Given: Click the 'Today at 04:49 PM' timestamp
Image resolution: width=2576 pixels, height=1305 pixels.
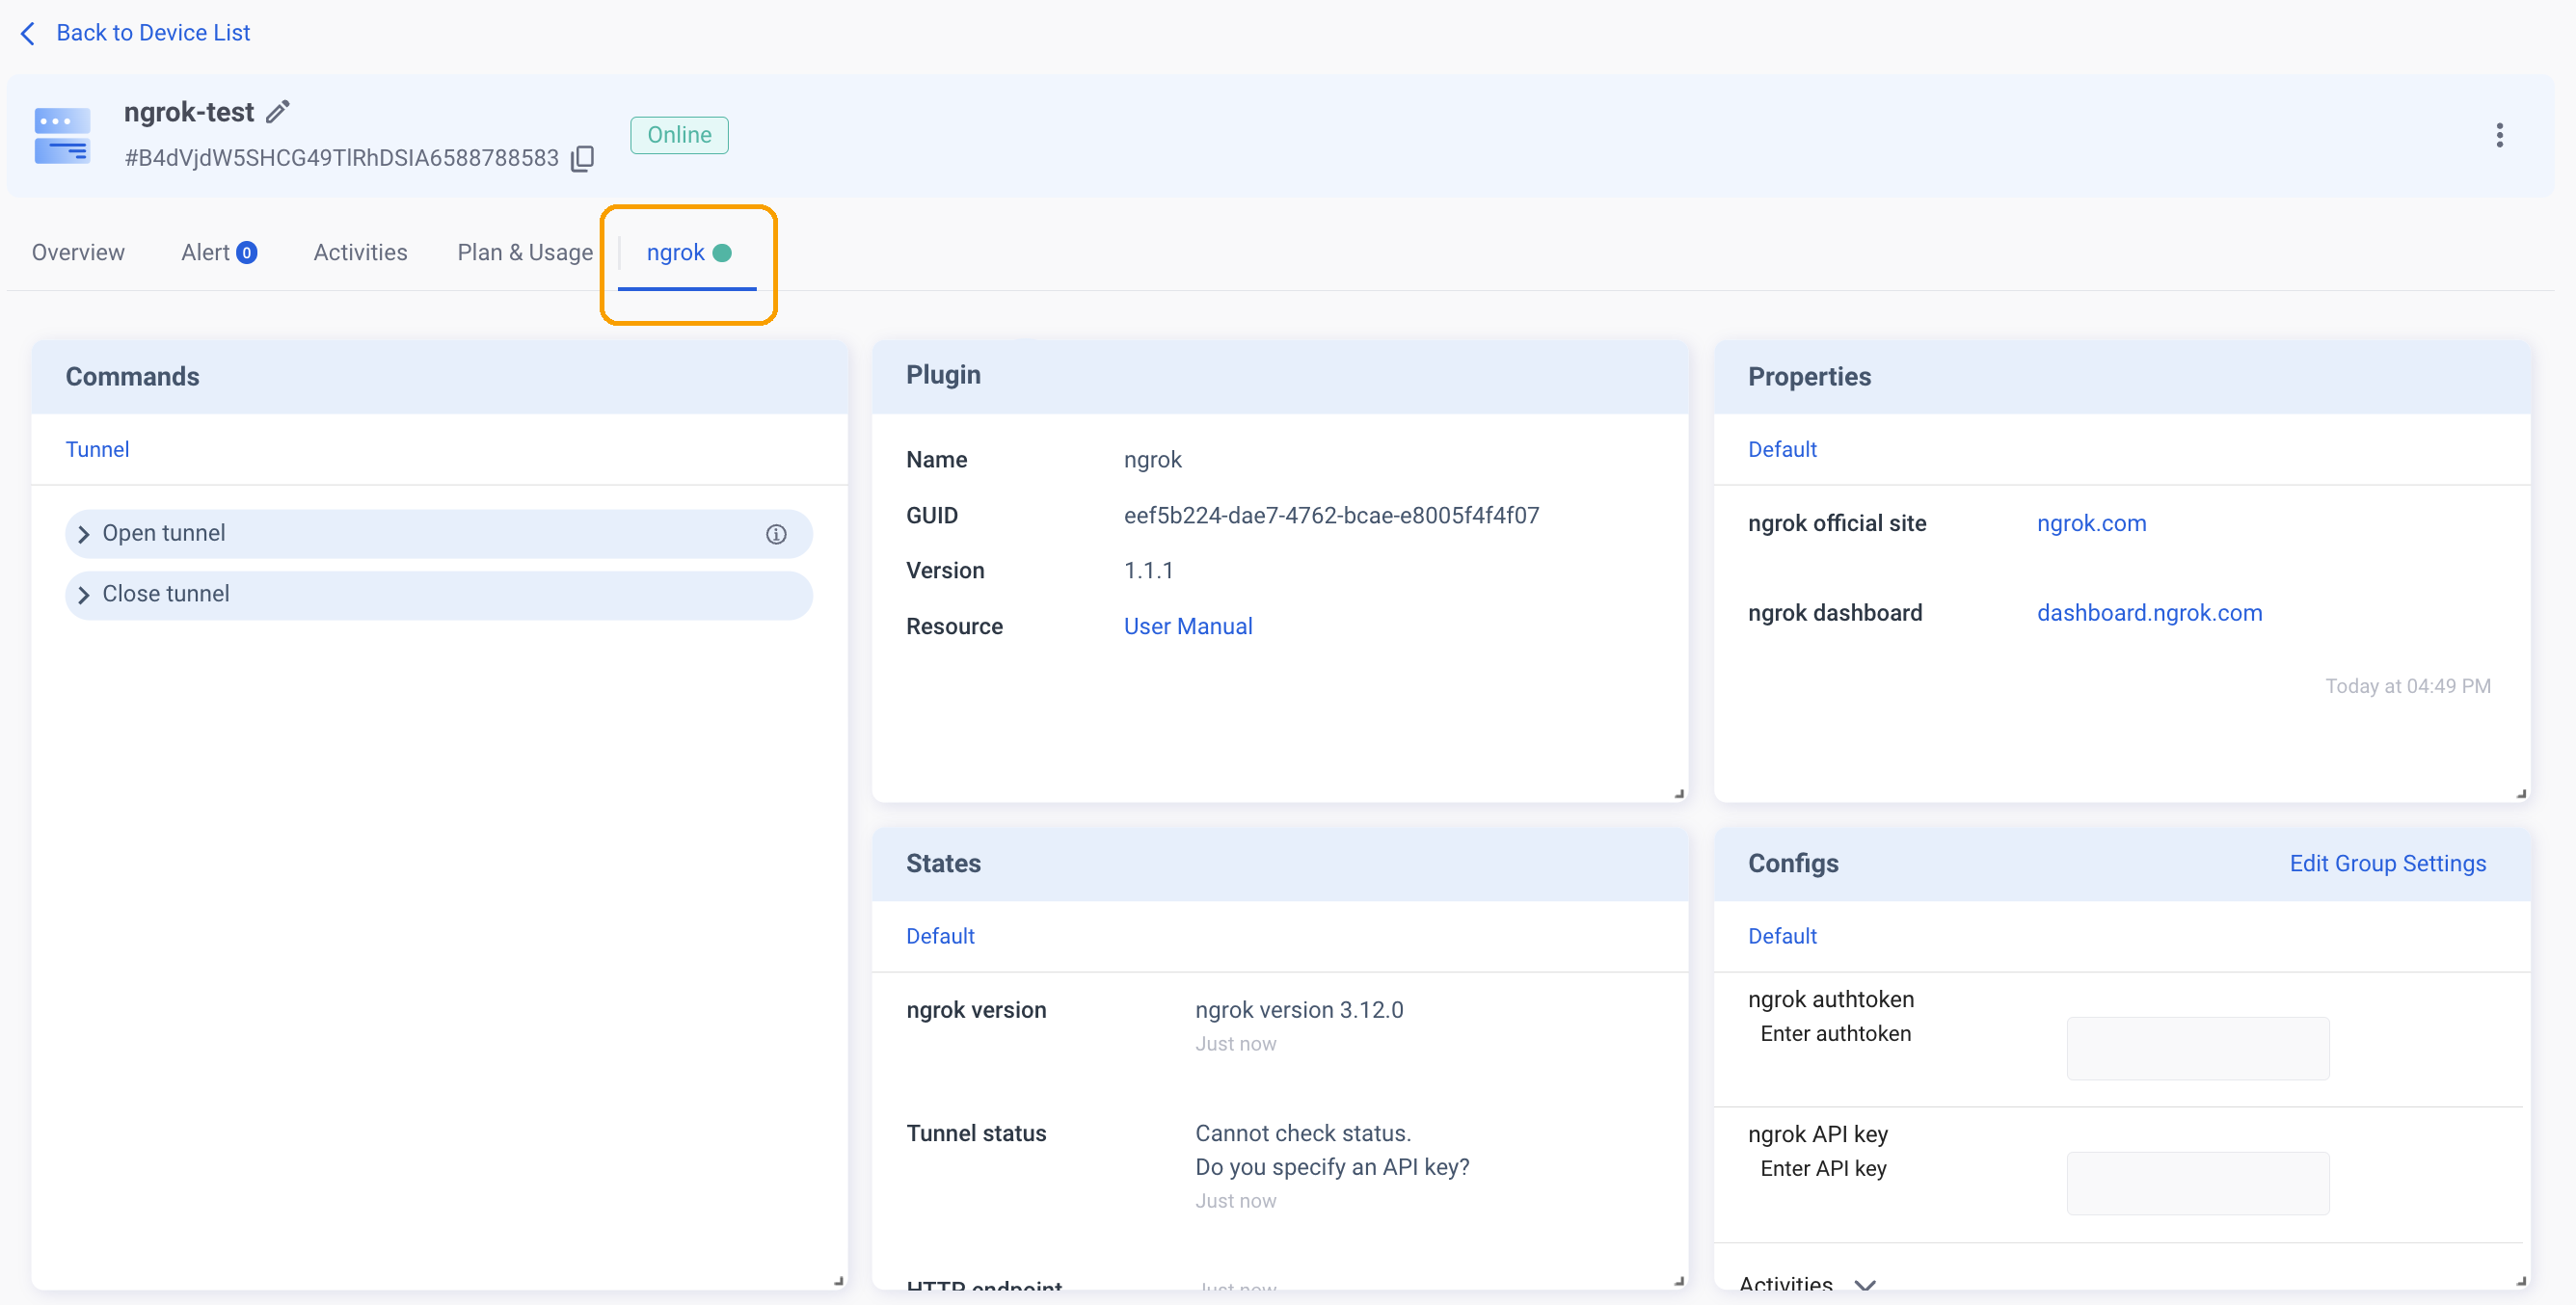Looking at the screenshot, I should (x=2407, y=687).
